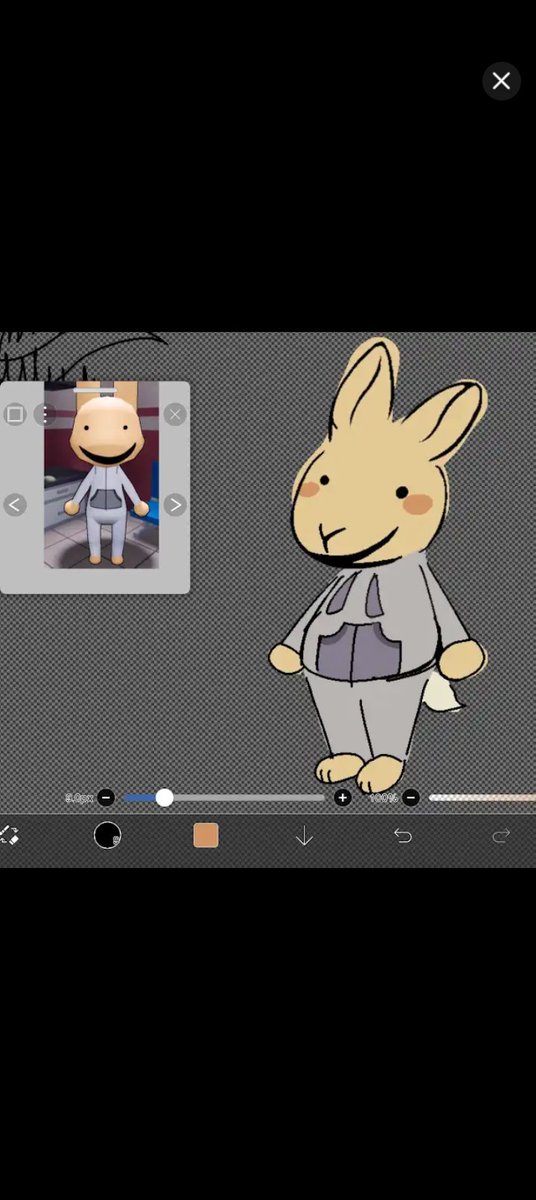
Task: Open the black round brush selector
Action: tap(108, 836)
